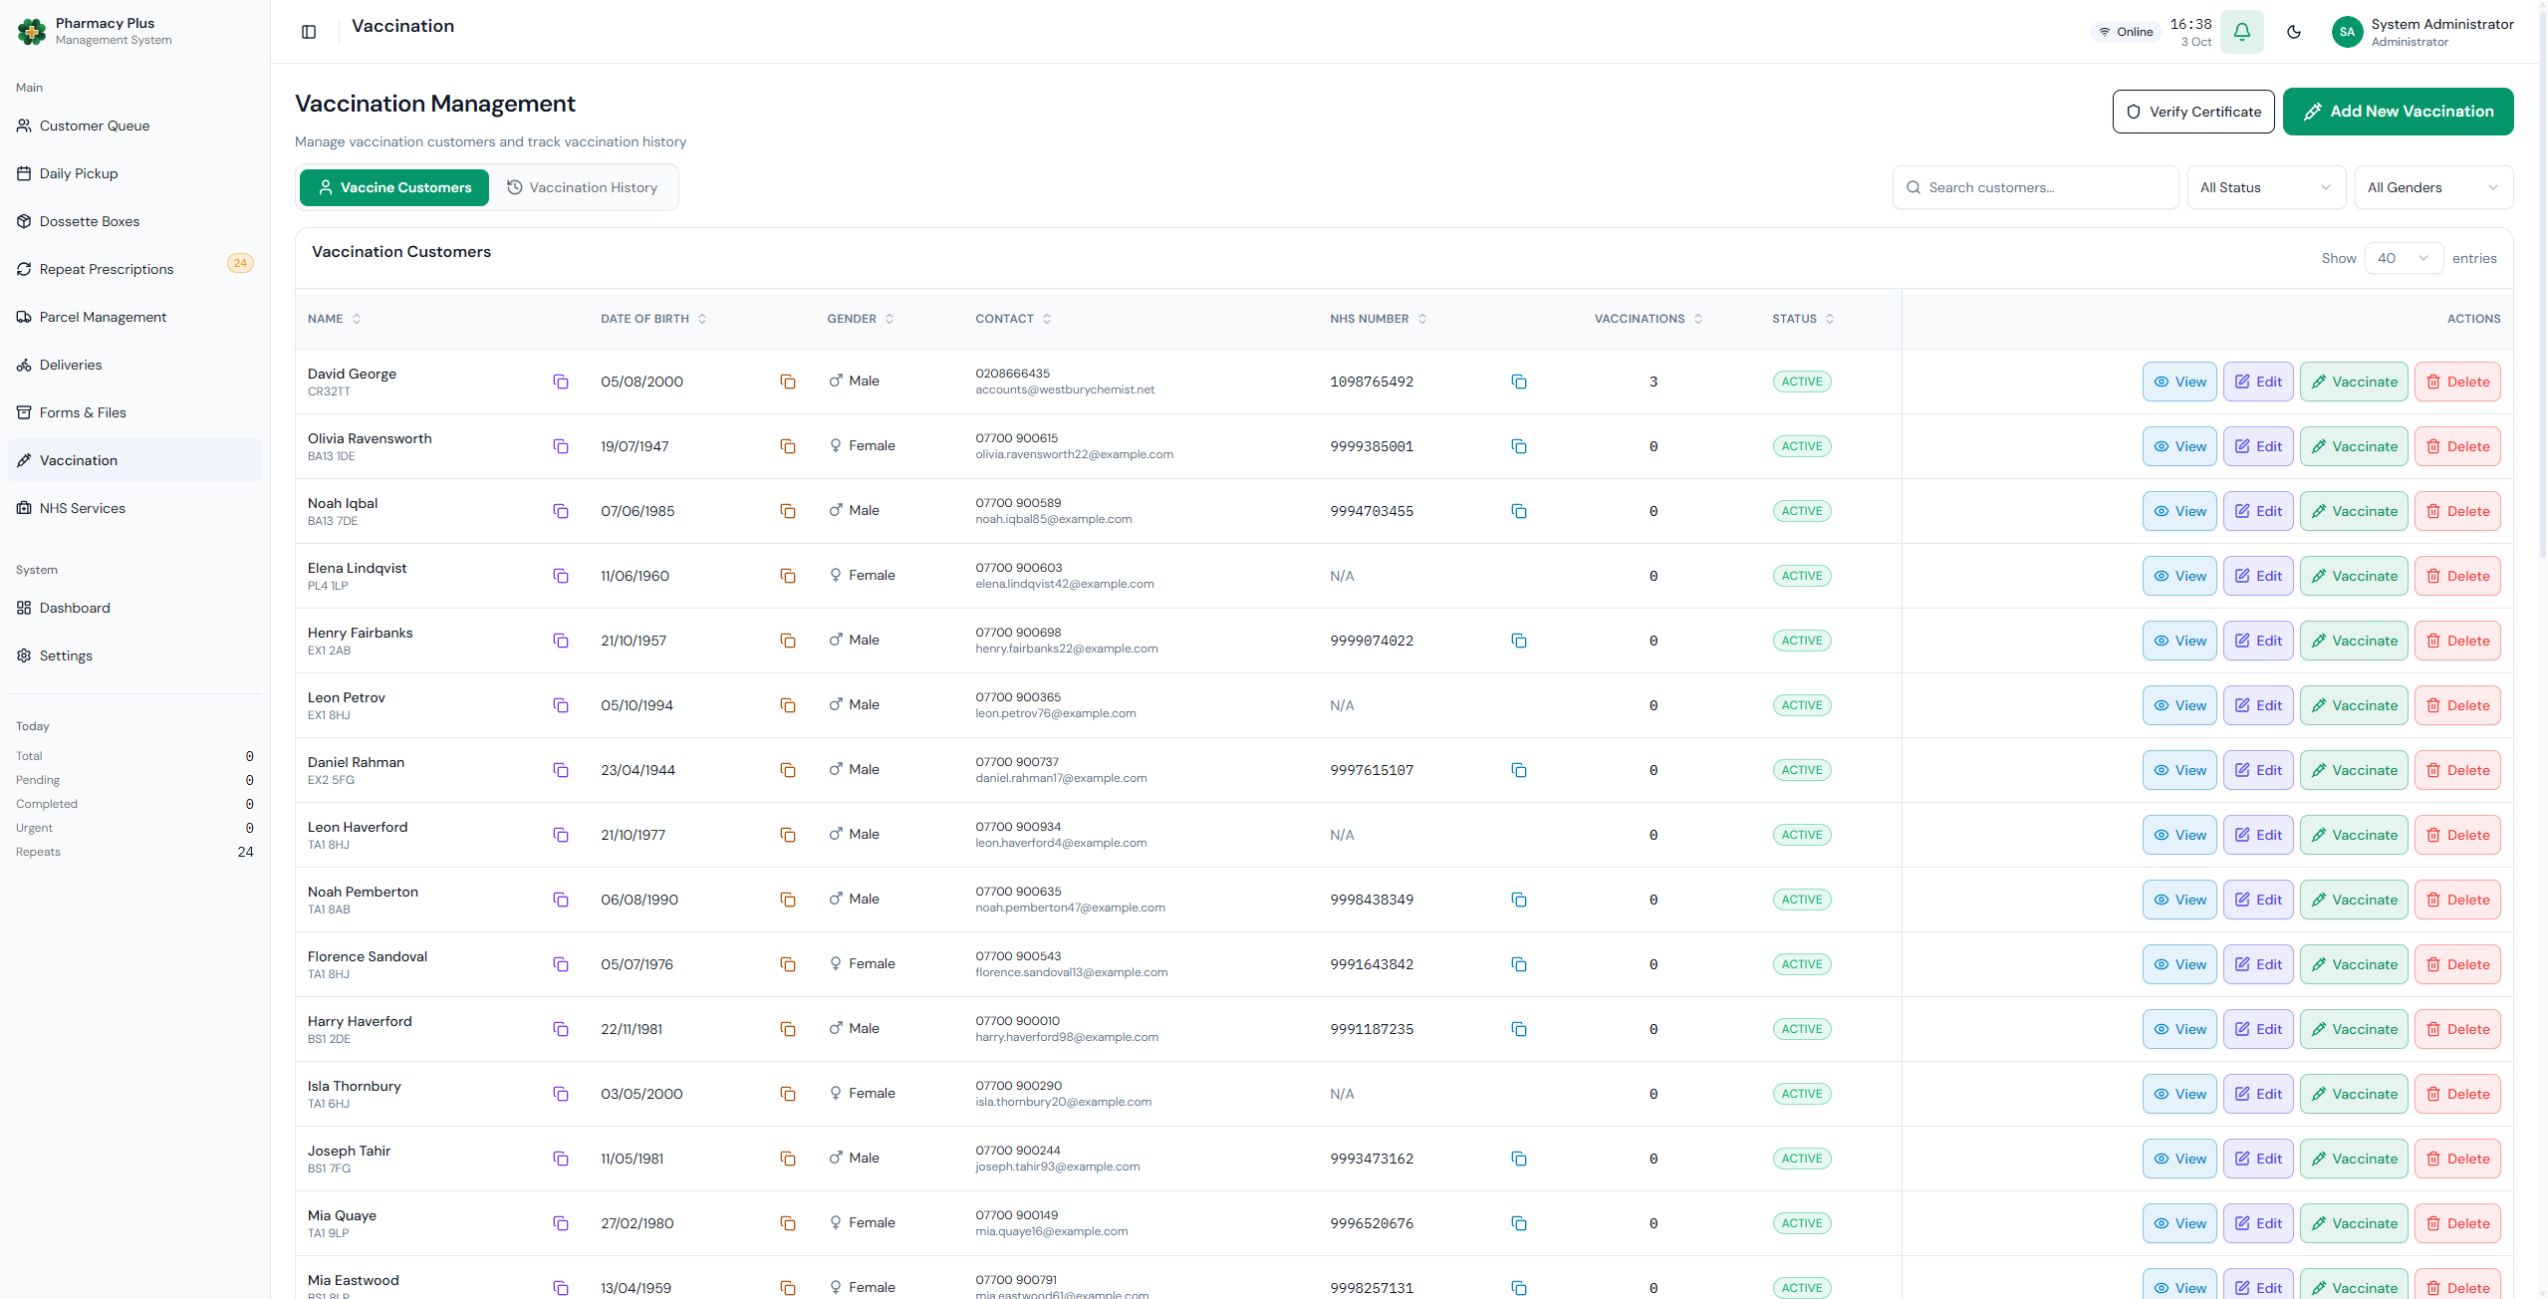Copy Noah Iqbal's name
The height and width of the screenshot is (1299, 2548).
tap(561, 512)
